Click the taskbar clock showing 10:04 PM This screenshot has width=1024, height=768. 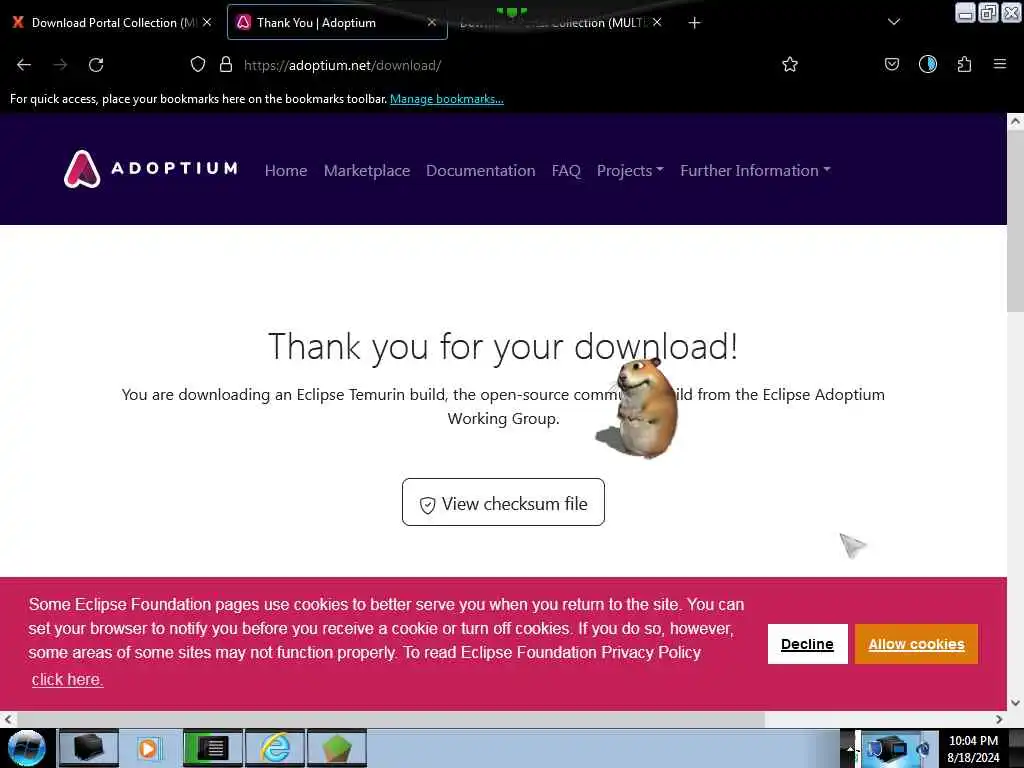(x=973, y=749)
